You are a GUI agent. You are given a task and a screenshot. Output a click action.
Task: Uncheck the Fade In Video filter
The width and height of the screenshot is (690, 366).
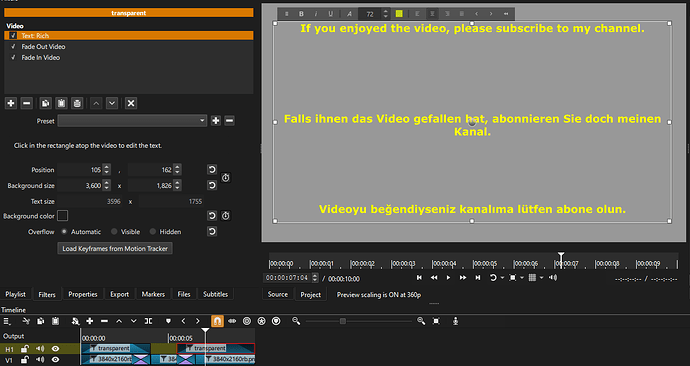(13, 58)
